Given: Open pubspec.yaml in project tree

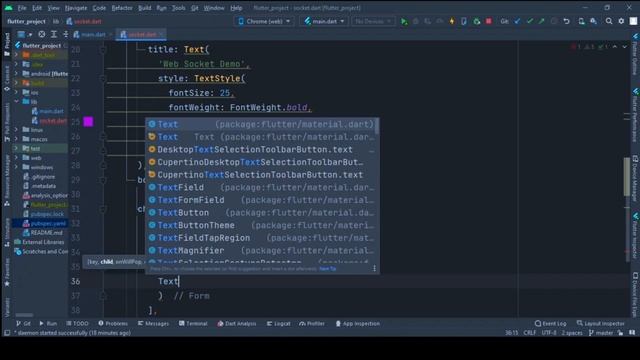Looking at the screenshot, I should 44,223.
